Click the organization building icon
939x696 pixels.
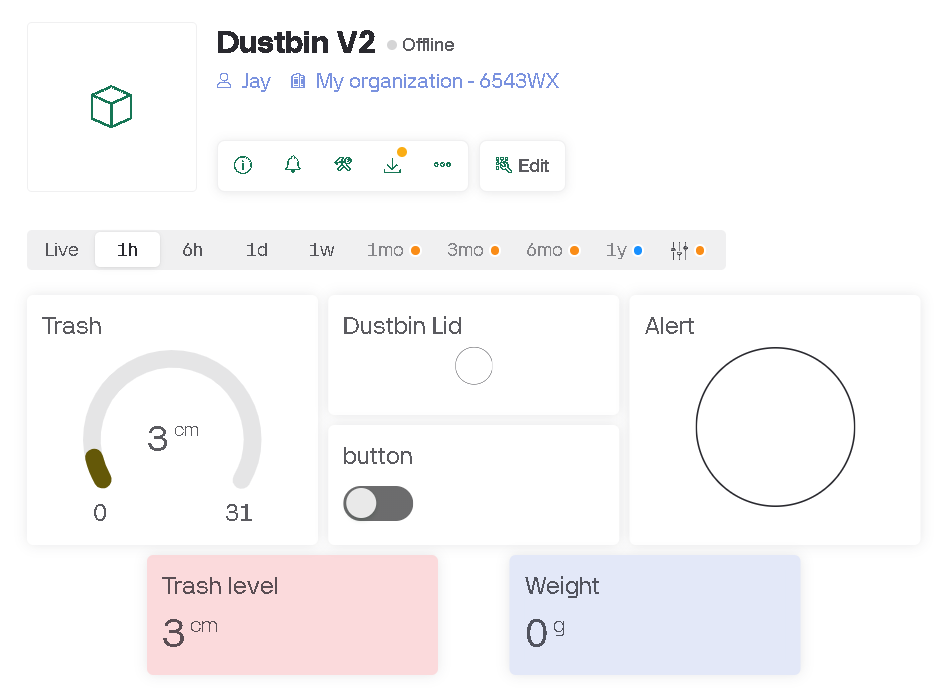click(298, 81)
